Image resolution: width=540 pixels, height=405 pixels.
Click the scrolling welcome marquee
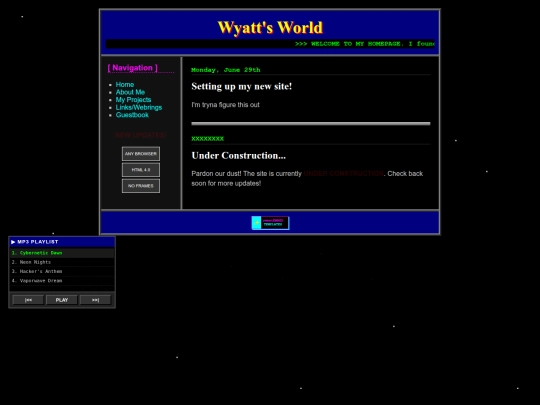270,44
